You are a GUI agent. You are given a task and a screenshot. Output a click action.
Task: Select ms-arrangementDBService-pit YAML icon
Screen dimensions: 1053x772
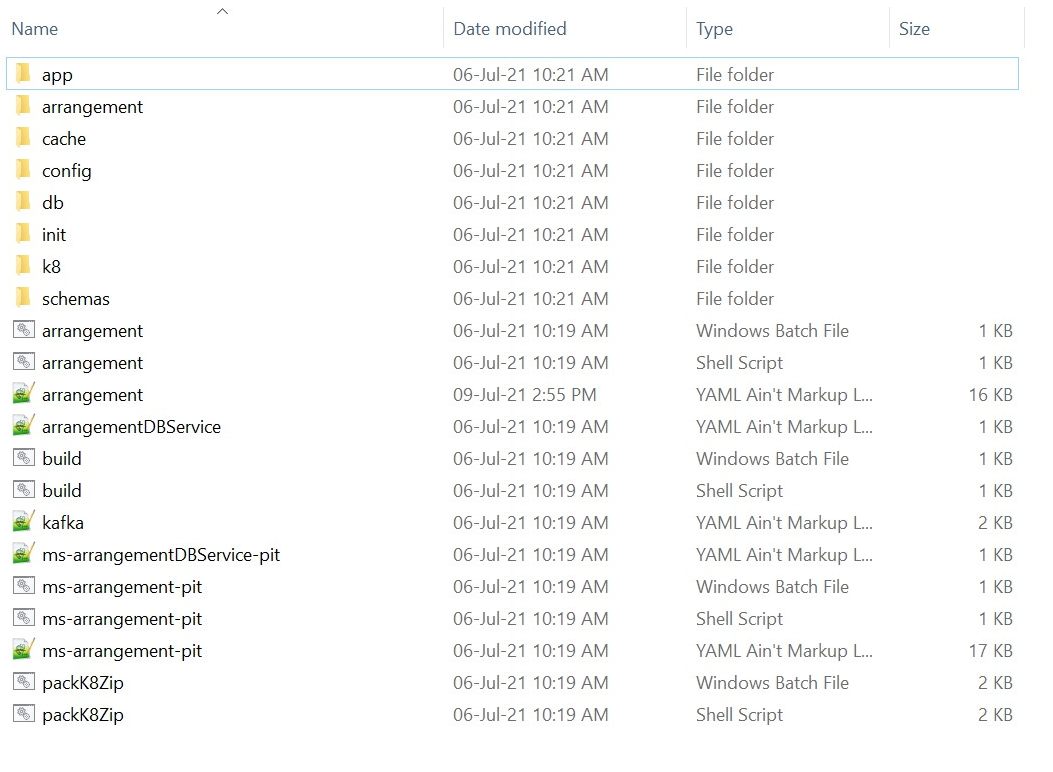point(24,554)
